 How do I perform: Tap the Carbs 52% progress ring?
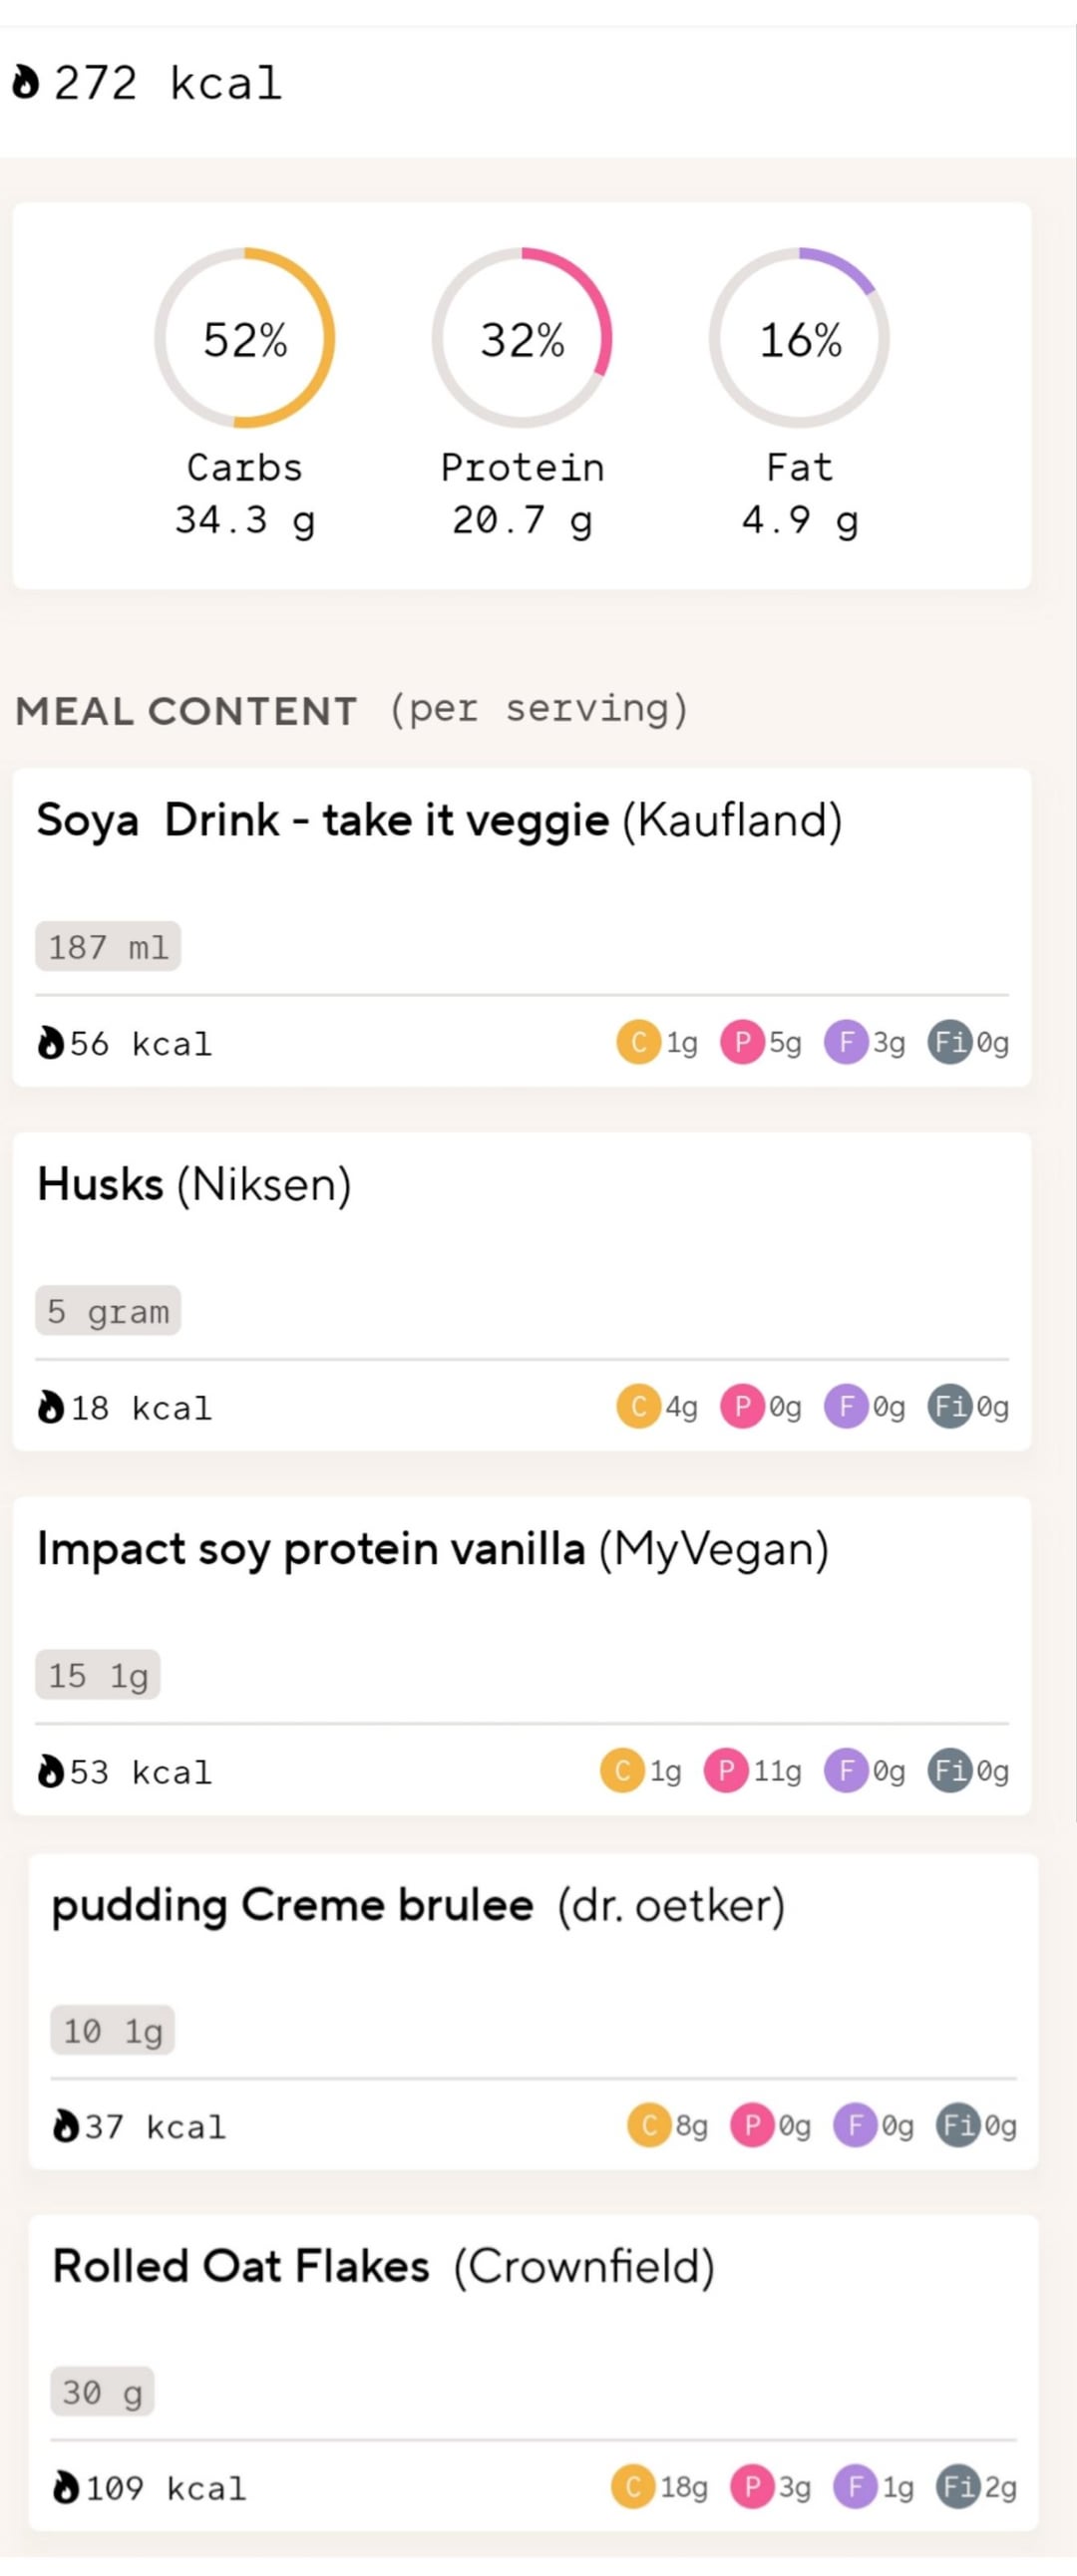click(x=245, y=338)
